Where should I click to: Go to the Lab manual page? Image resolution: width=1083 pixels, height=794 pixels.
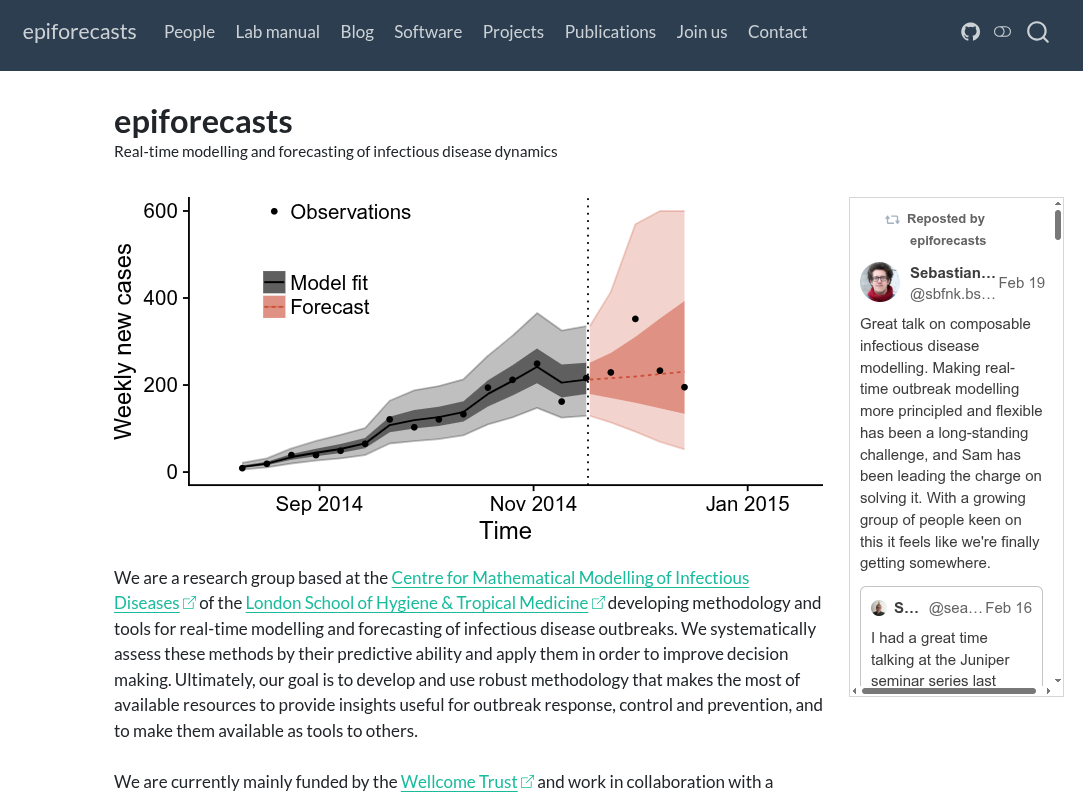pyautogui.click(x=277, y=32)
